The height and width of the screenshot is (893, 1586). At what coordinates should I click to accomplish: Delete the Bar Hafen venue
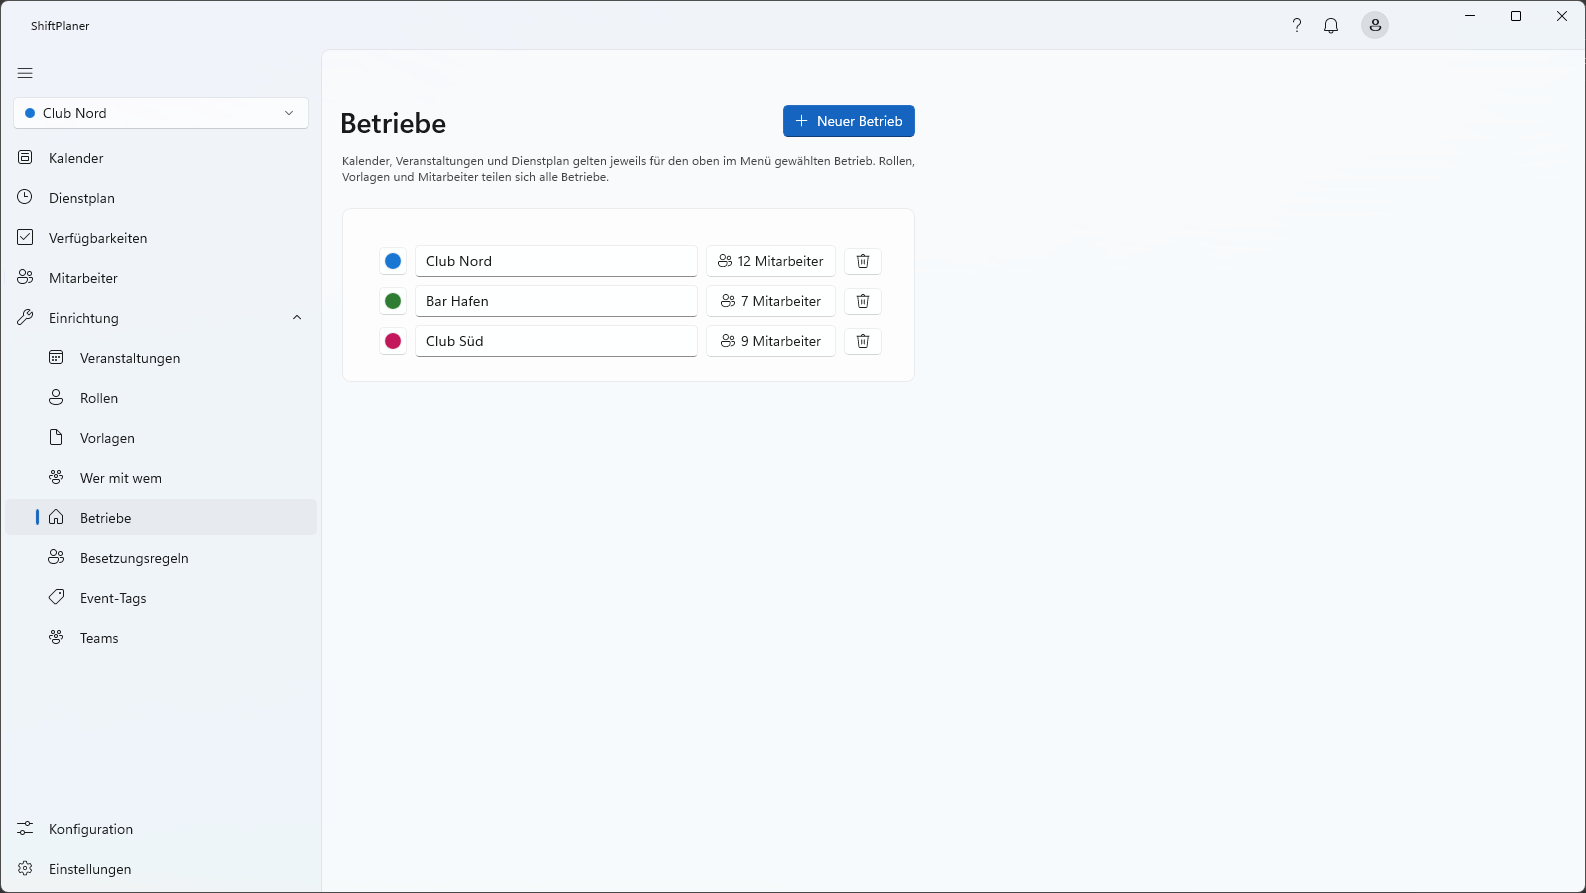pos(863,301)
